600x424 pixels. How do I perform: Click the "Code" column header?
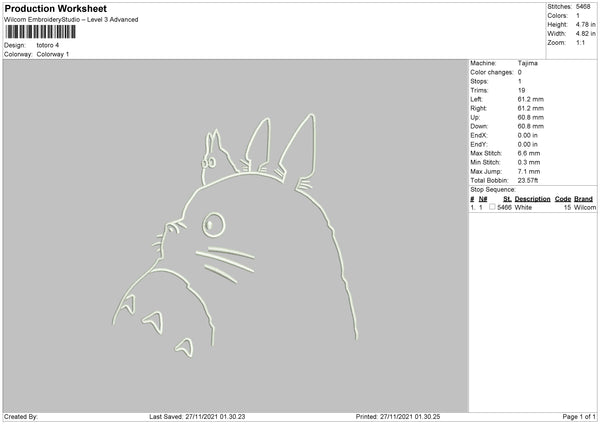[563, 199]
